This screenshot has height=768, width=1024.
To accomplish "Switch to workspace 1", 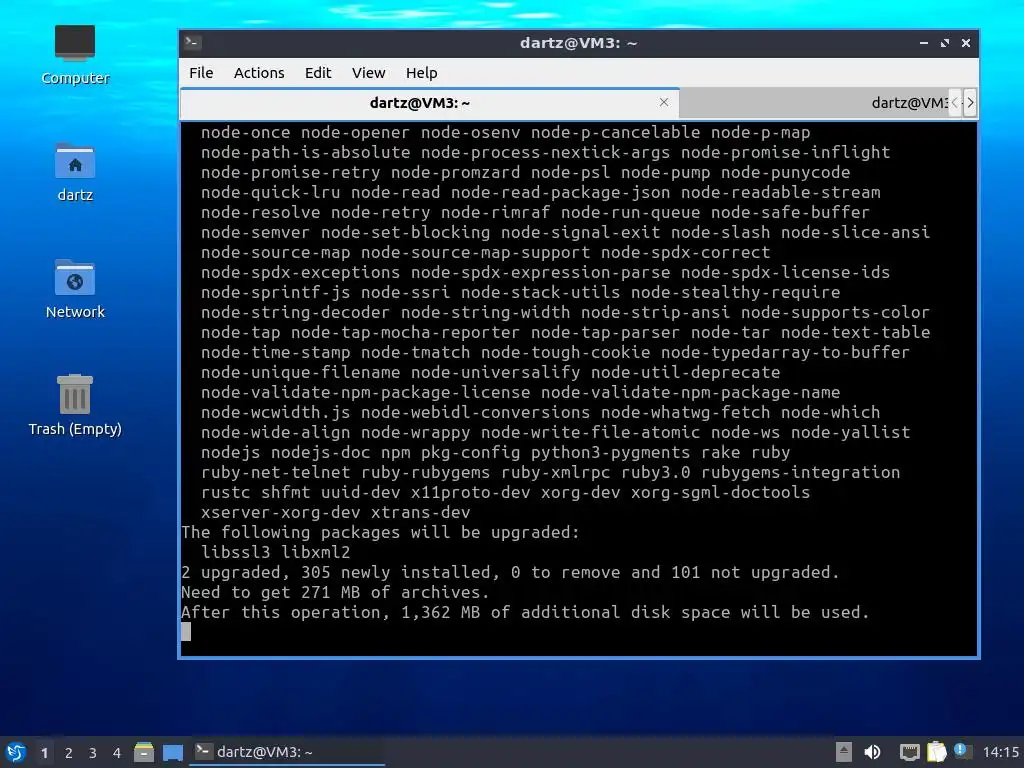I will (x=44, y=753).
